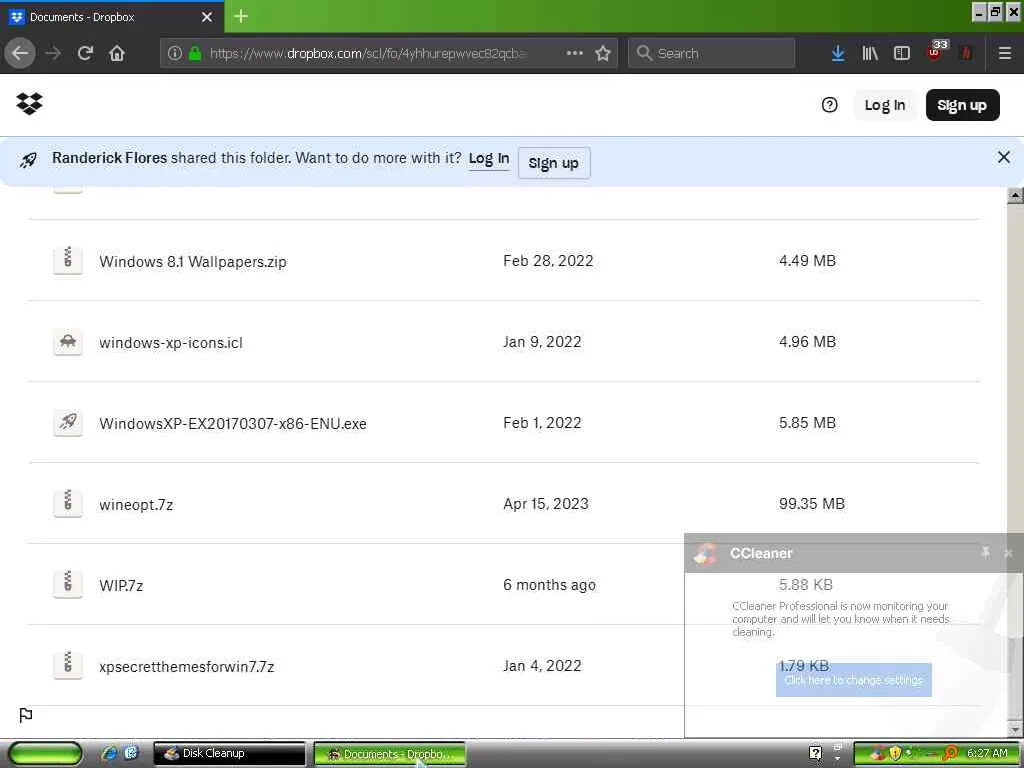Screen dimensions: 1024x768
Task: Switch to Disk Cleanup taskbar button
Action: point(229,754)
